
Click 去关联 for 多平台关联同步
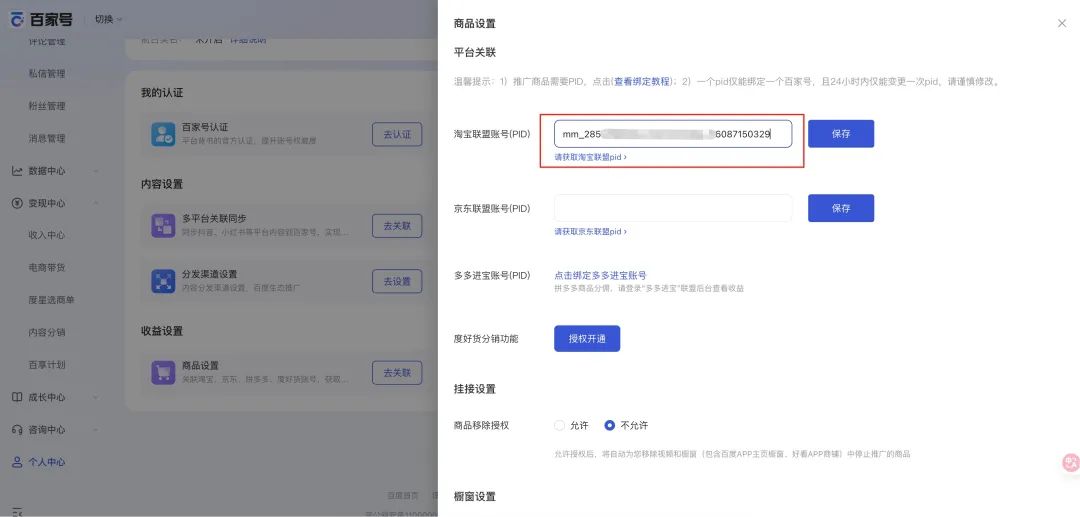click(x=397, y=226)
